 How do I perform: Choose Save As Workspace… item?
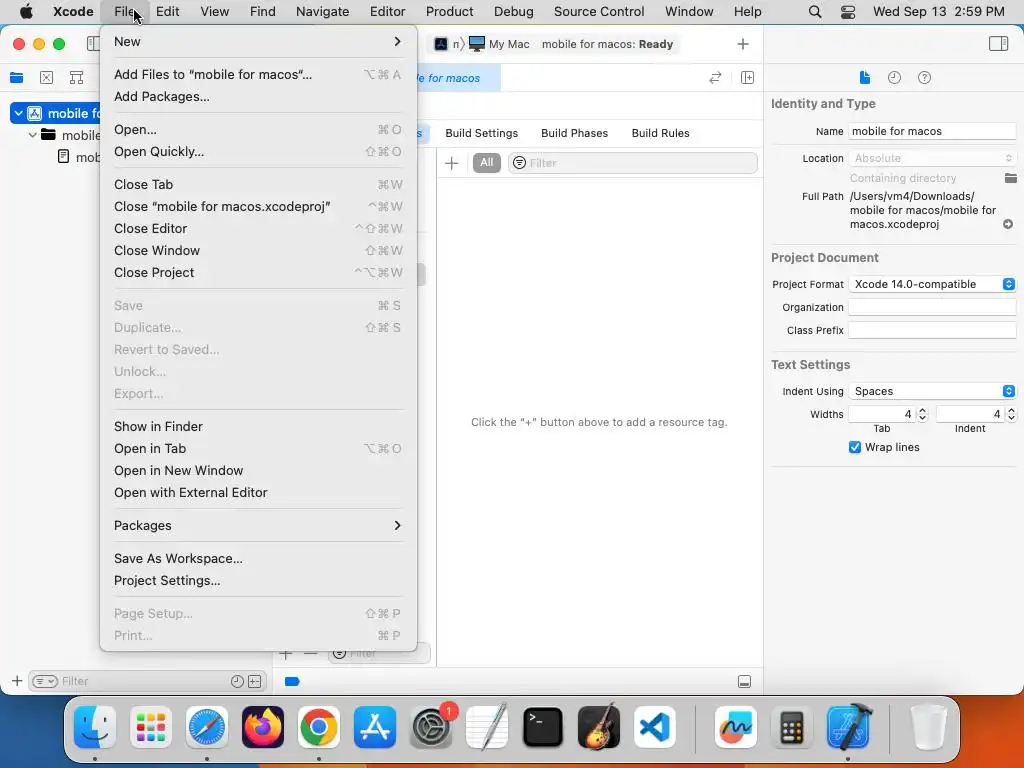coord(258,558)
